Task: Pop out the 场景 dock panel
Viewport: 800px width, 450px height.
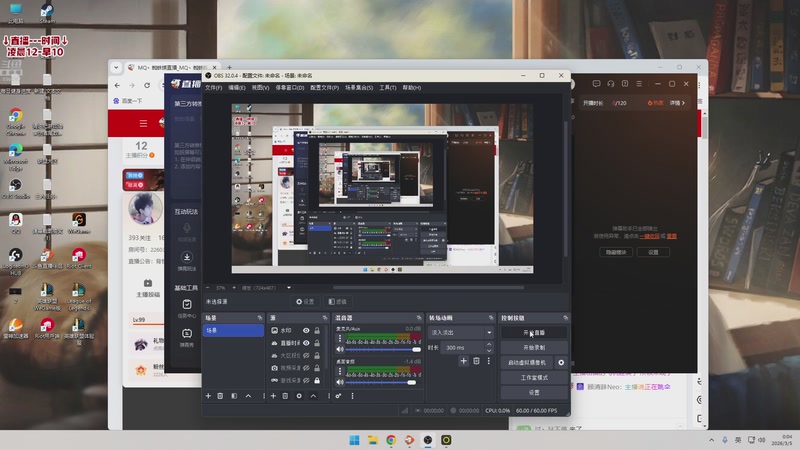Action: [260, 318]
